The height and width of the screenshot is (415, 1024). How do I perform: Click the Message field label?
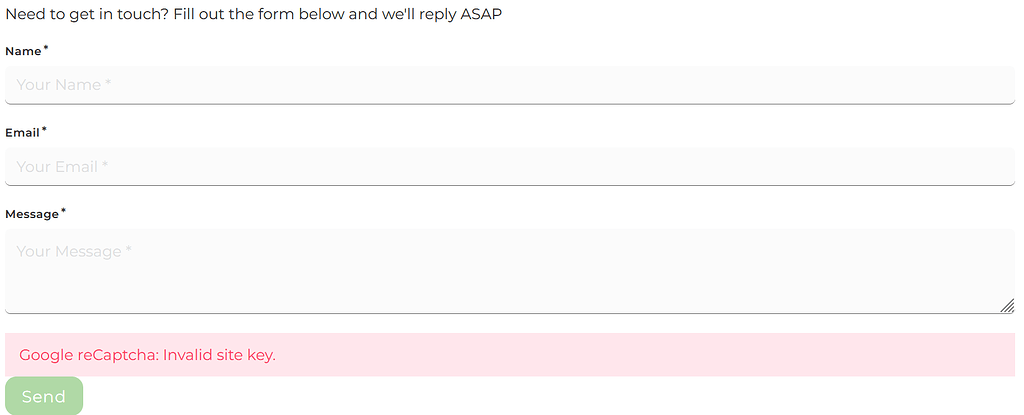[x=32, y=214]
